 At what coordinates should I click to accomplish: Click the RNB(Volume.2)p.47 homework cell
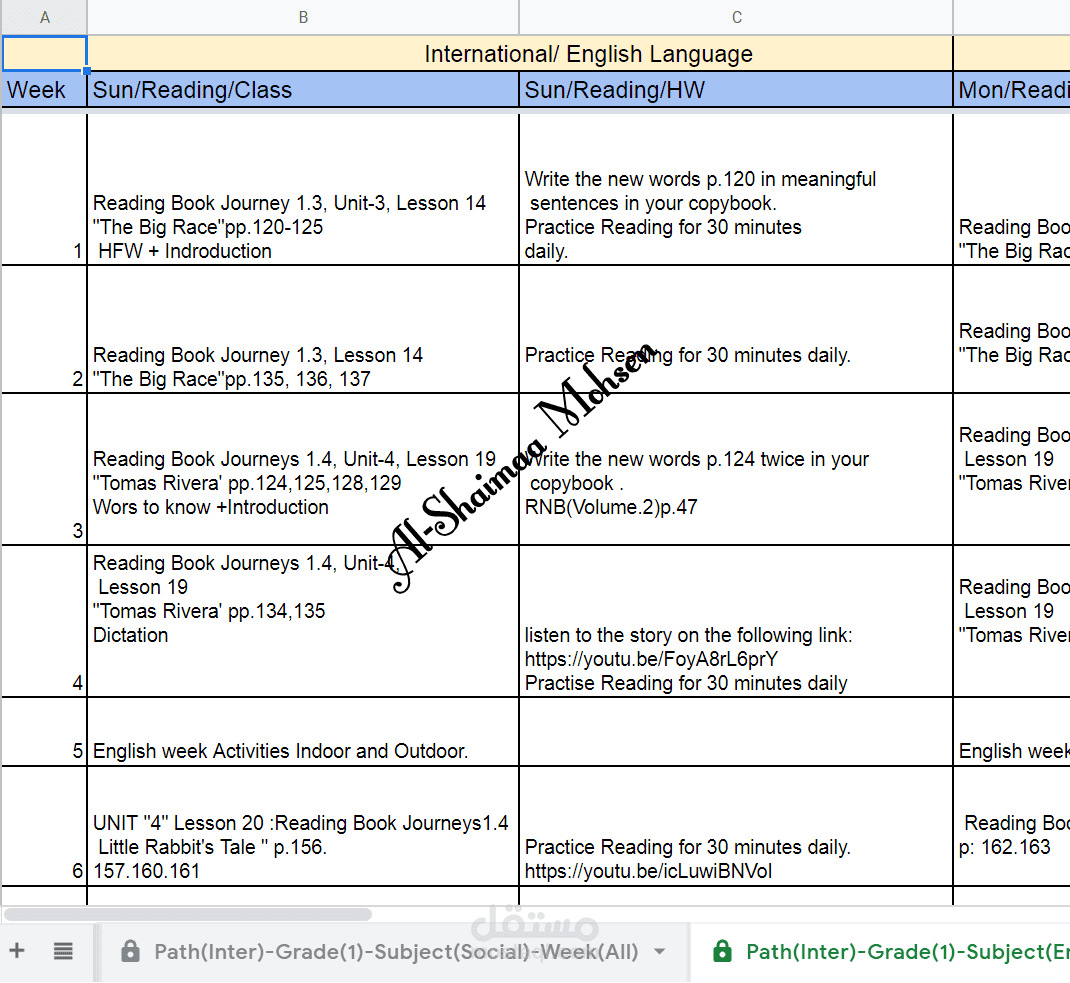736,469
